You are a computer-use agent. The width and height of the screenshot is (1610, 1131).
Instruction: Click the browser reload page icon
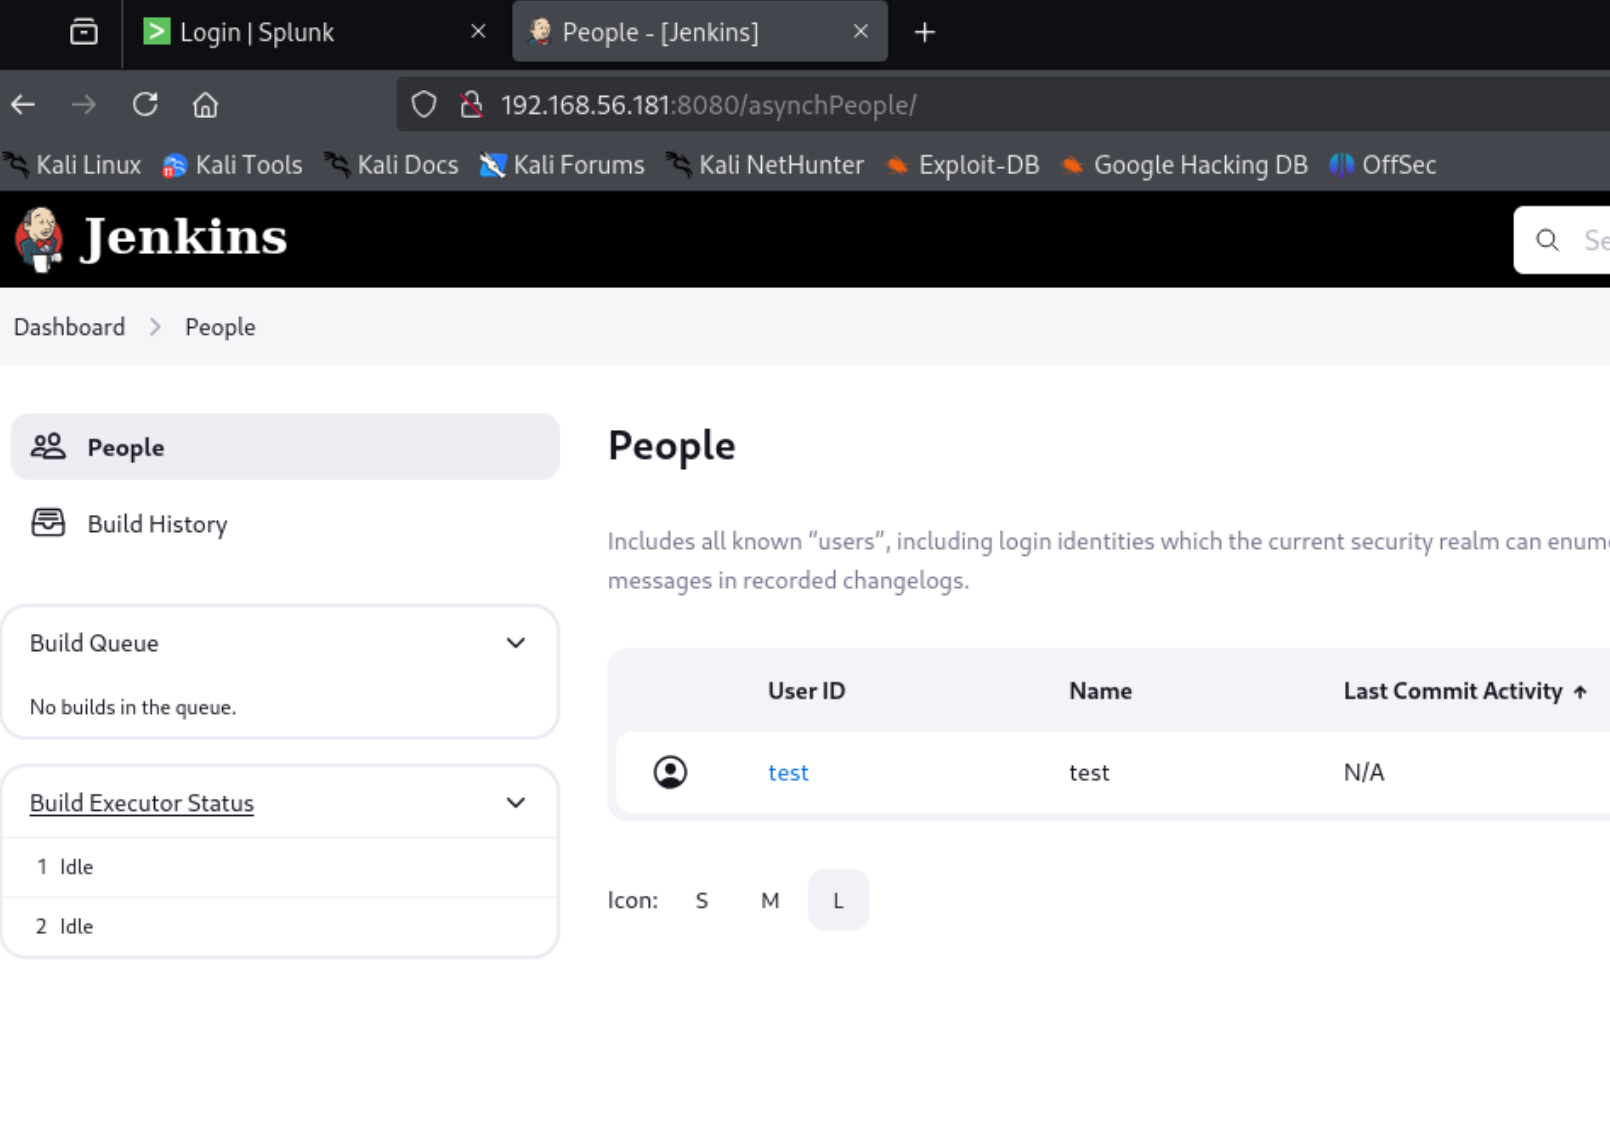pos(145,105)
